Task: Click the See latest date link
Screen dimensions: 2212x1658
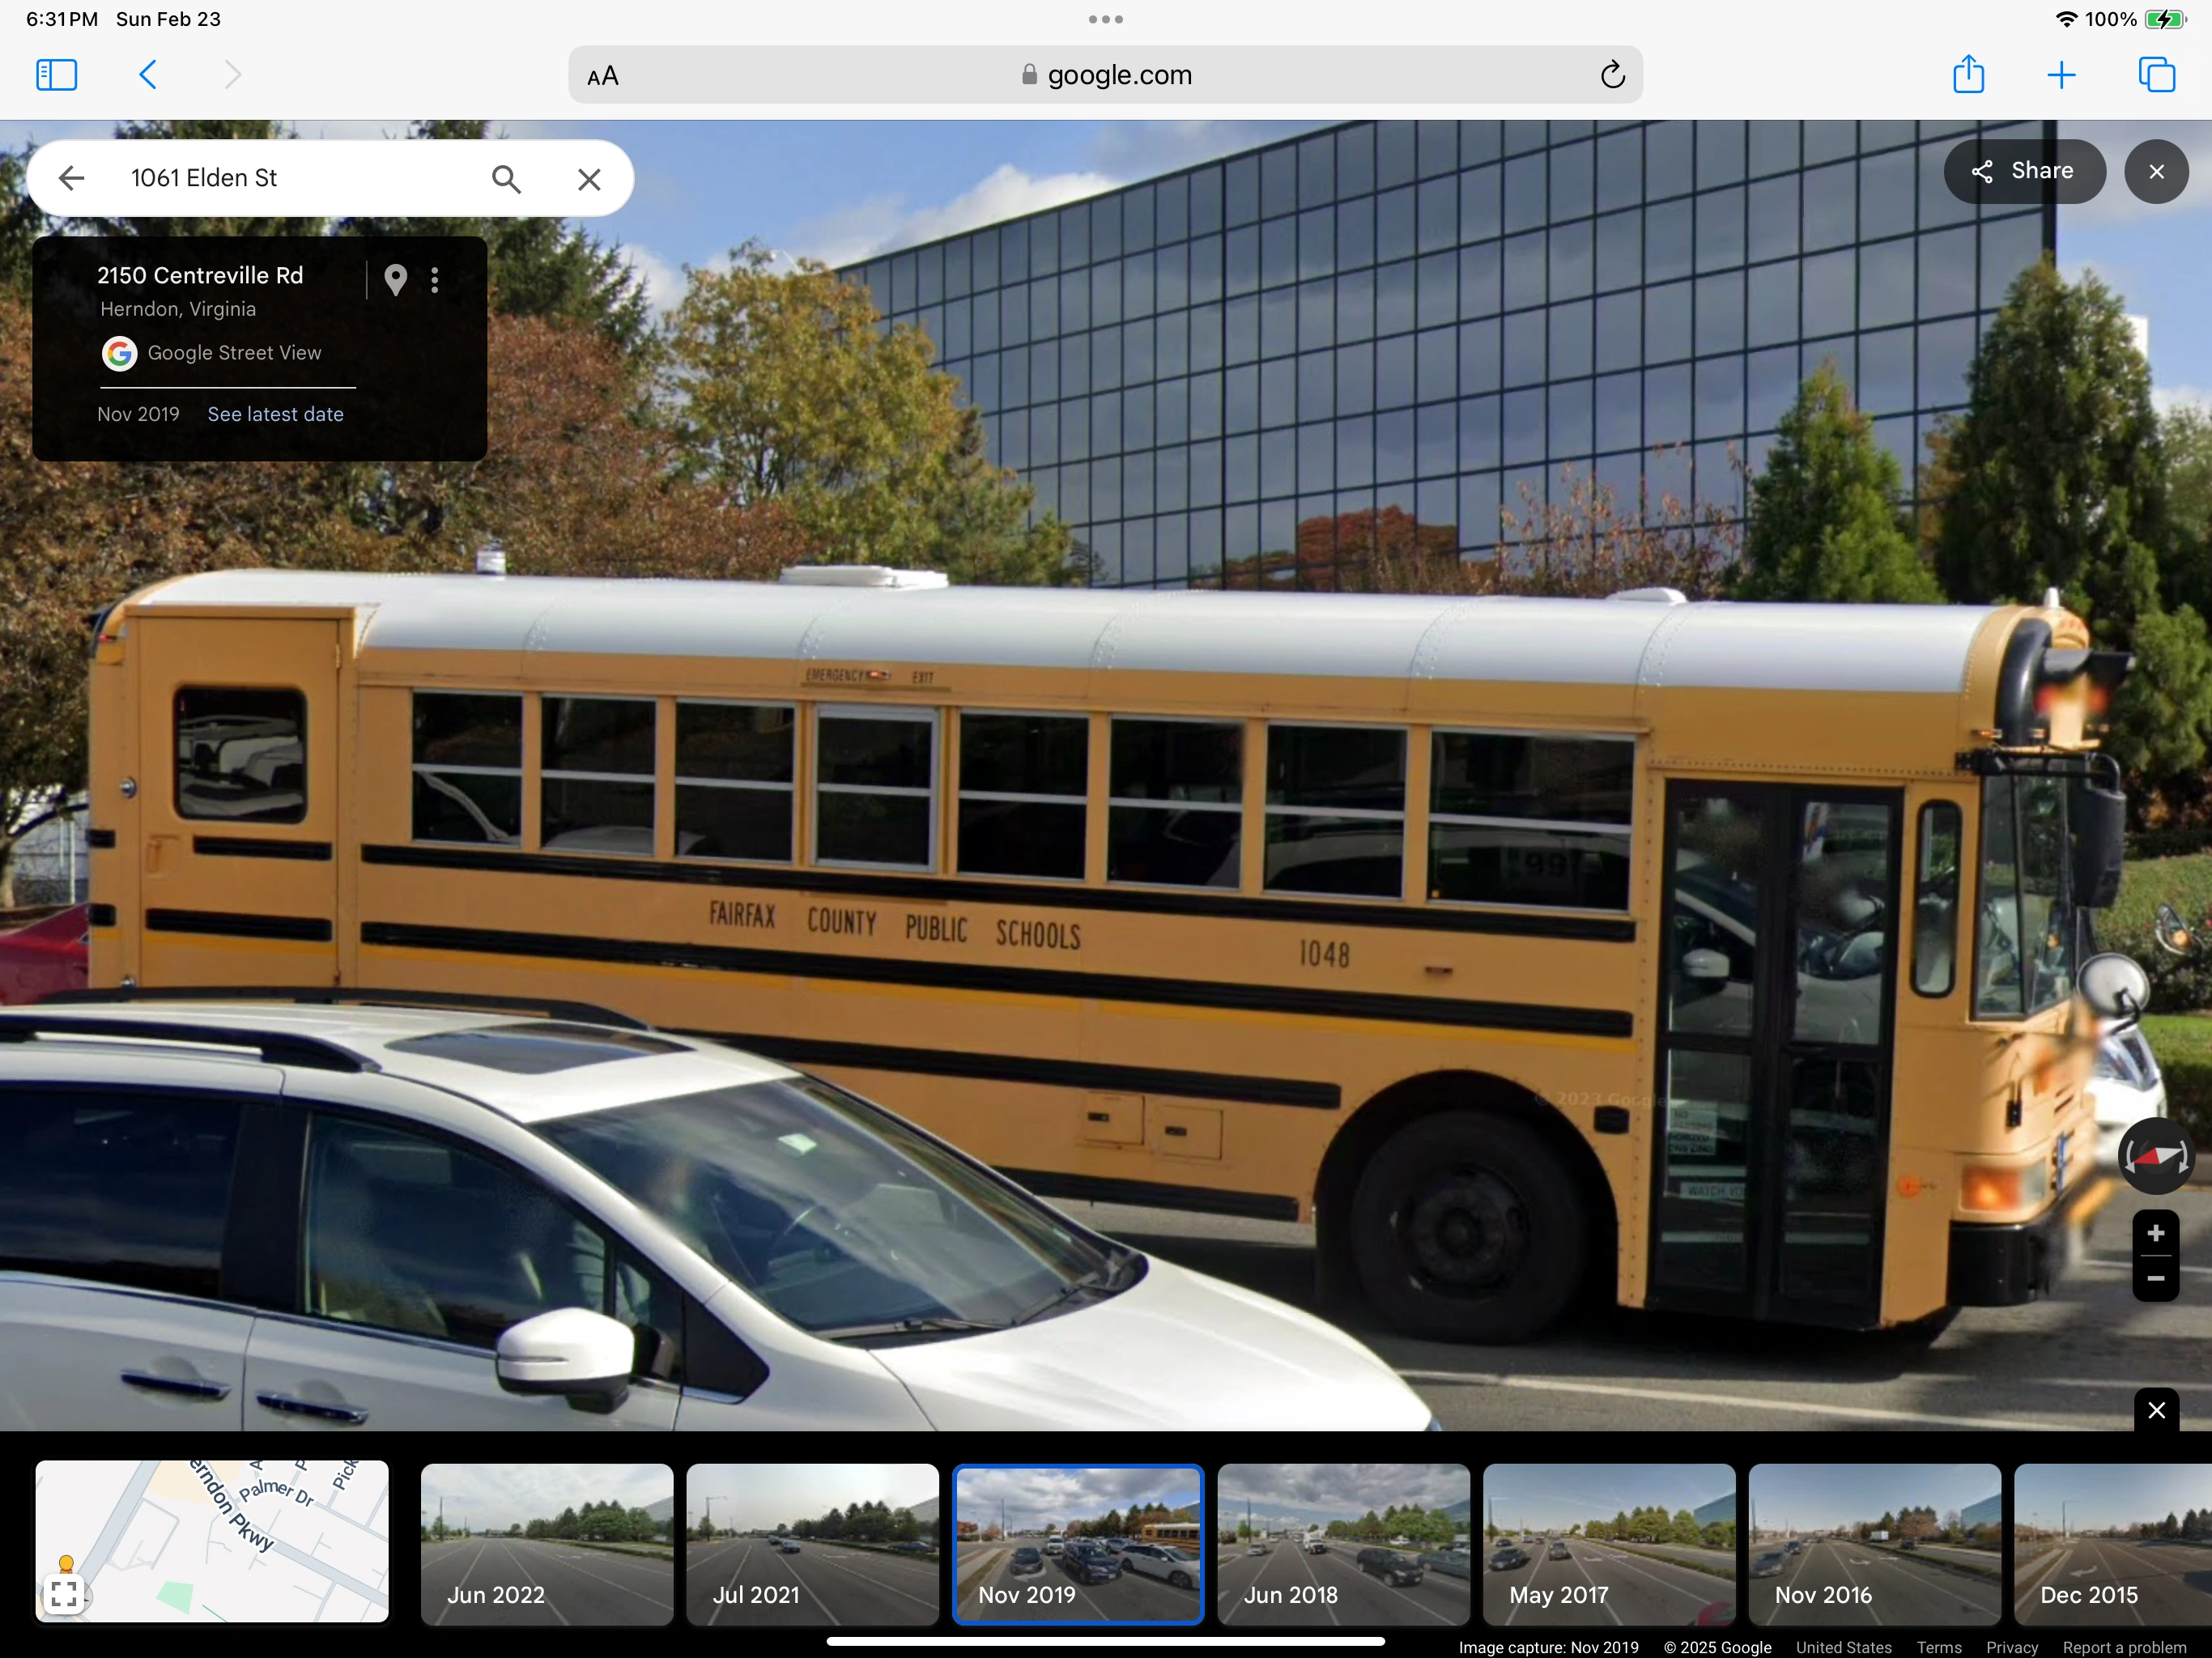Action: (275, 414)
